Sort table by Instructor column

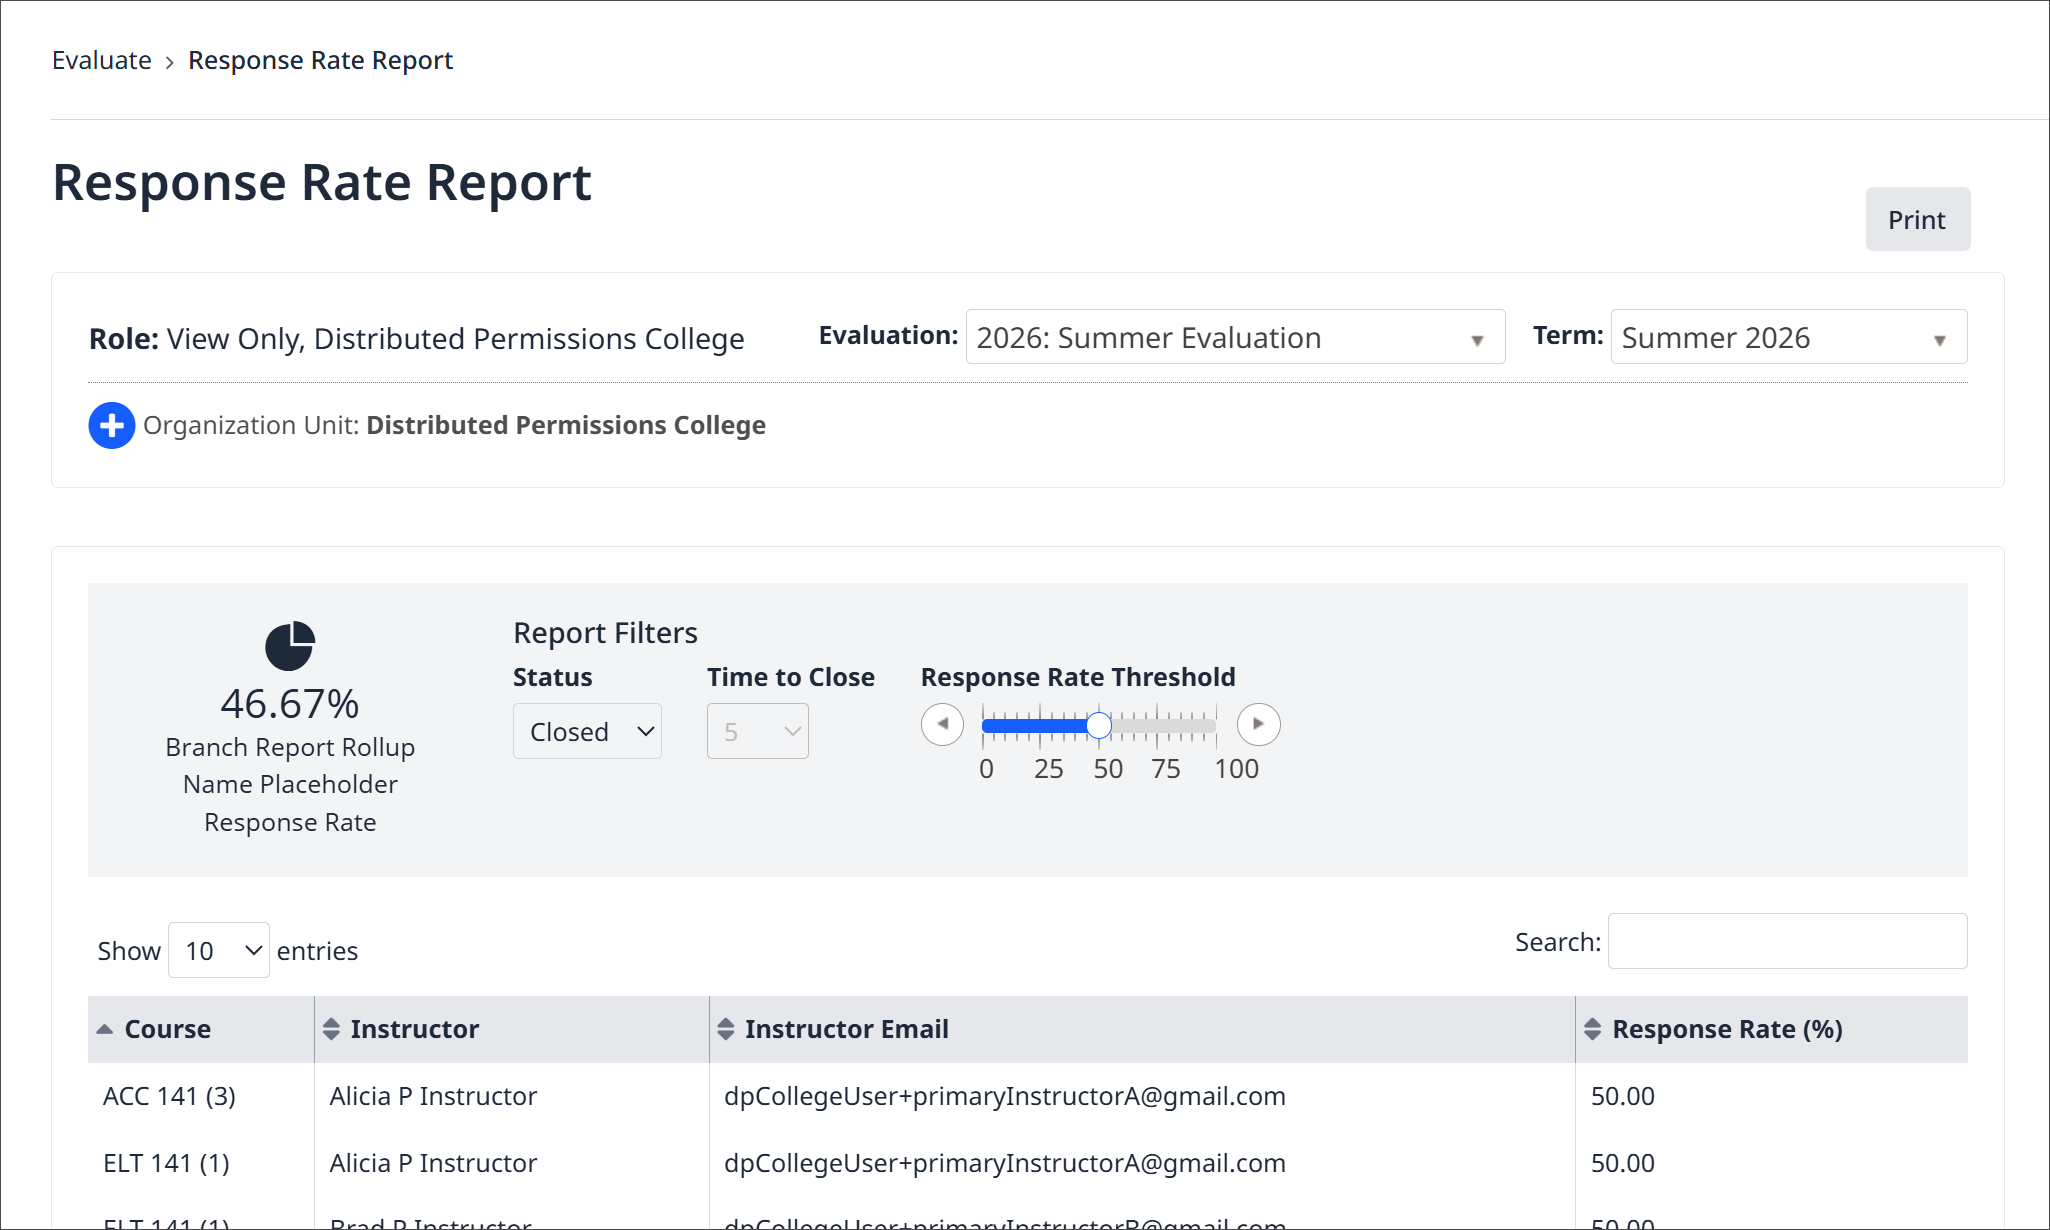point(512,1029)
